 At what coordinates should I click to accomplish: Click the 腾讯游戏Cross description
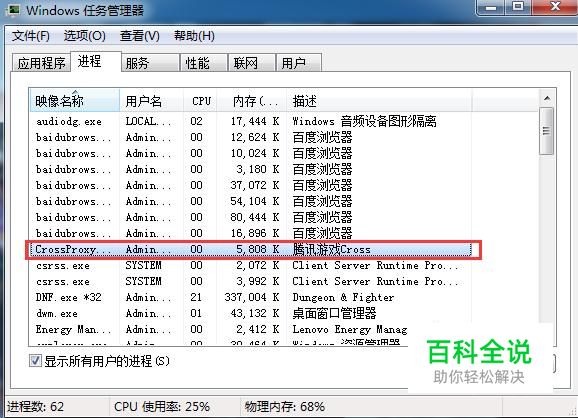click(331, 250)
